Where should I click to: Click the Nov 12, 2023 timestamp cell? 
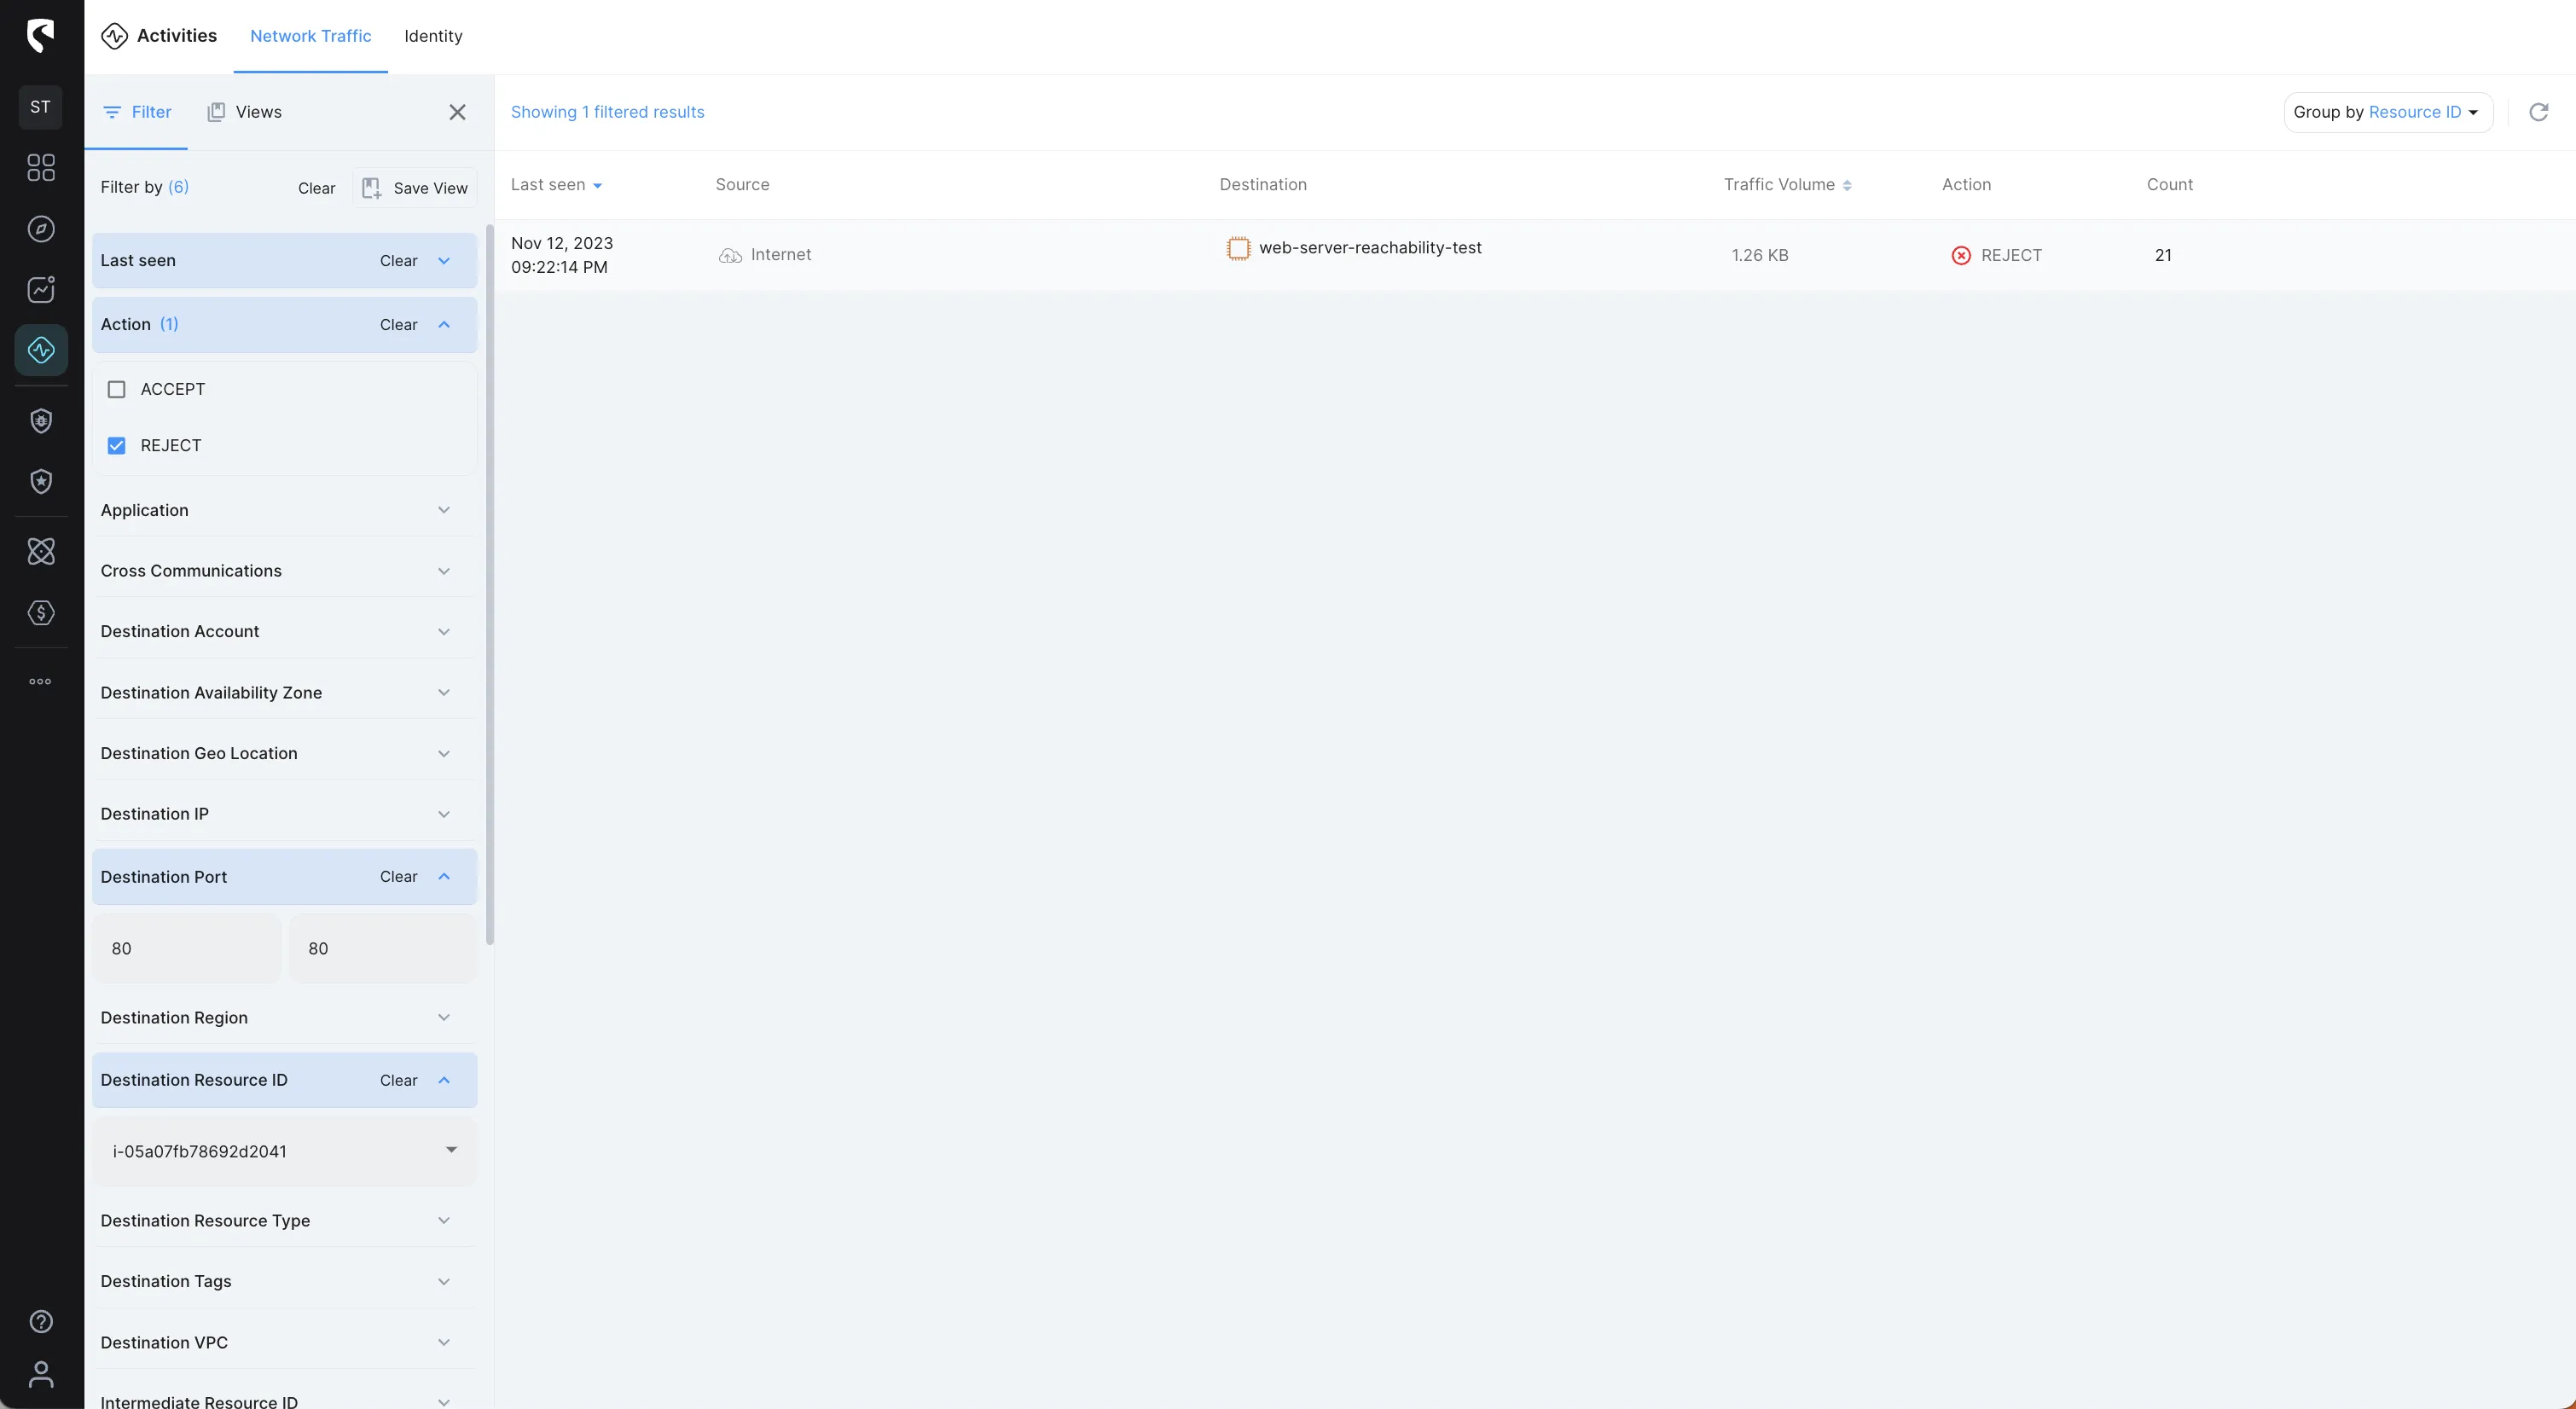pos(562,256)
